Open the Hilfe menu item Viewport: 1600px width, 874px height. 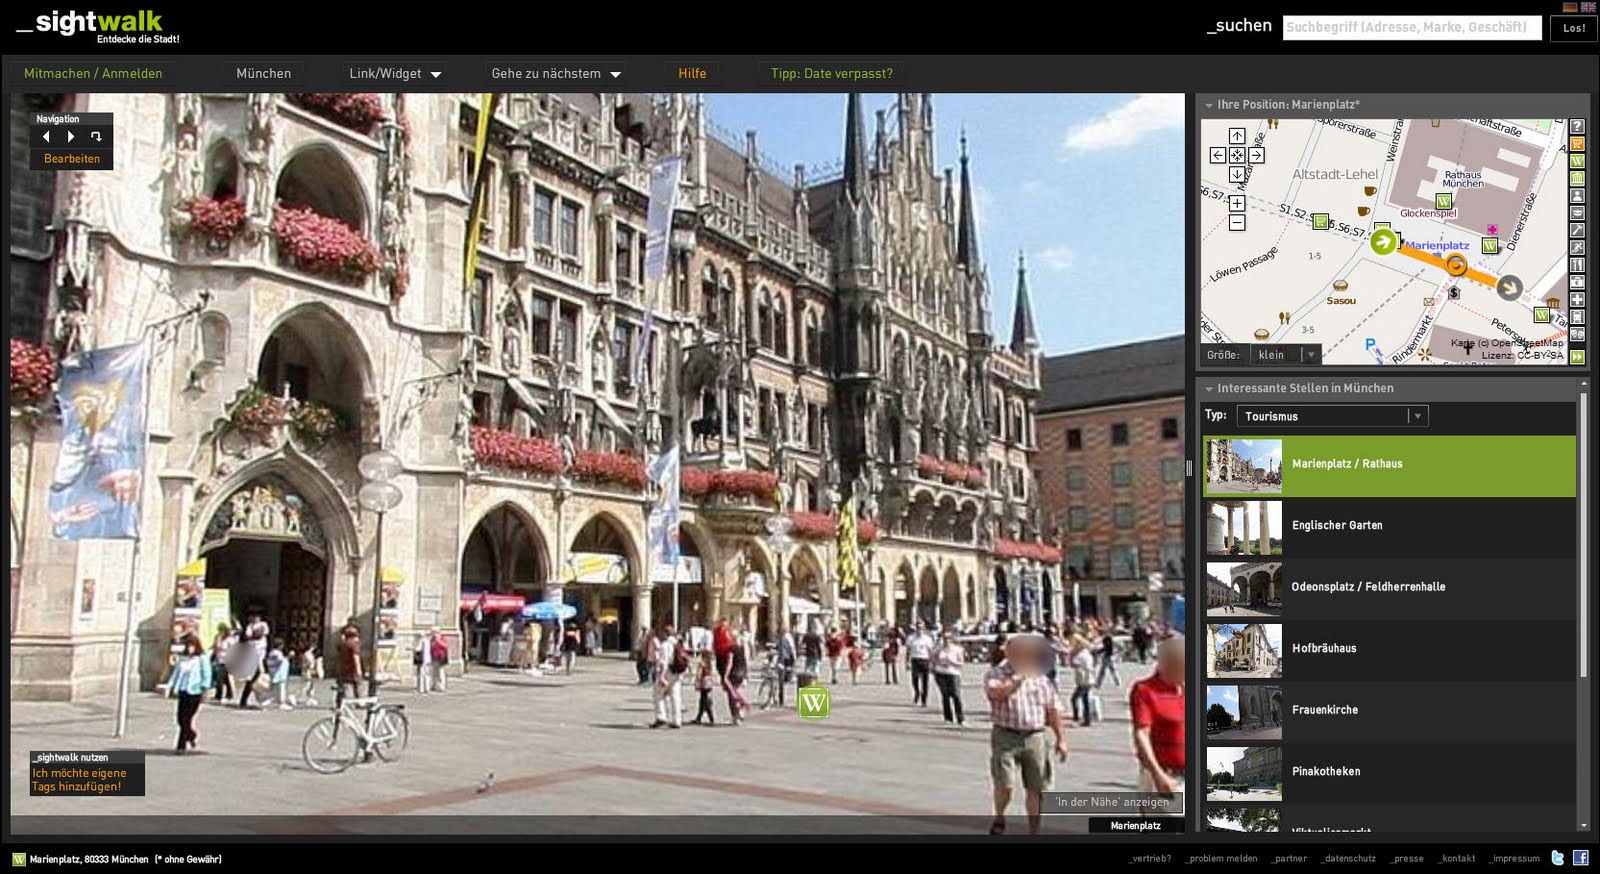tap(692, 73)
